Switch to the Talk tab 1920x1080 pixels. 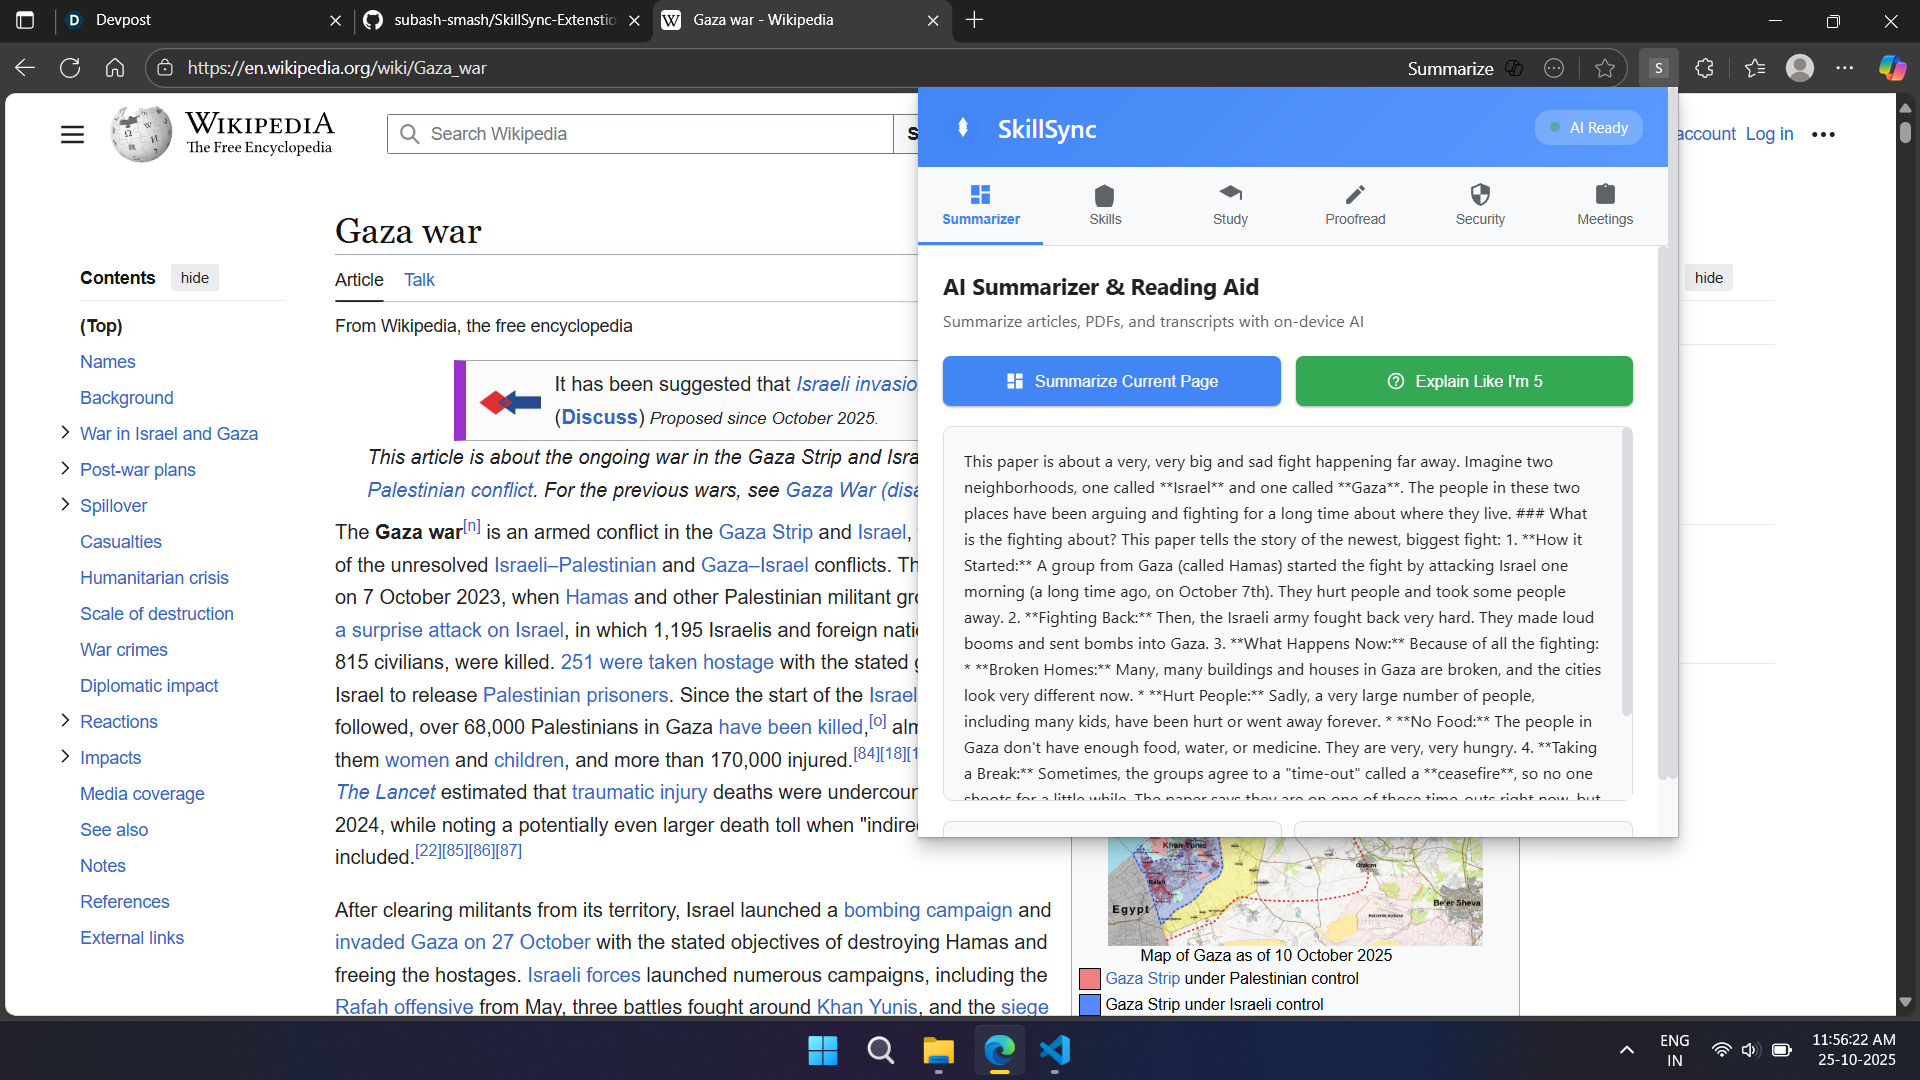pyautogui.click(x=419, y=280)
